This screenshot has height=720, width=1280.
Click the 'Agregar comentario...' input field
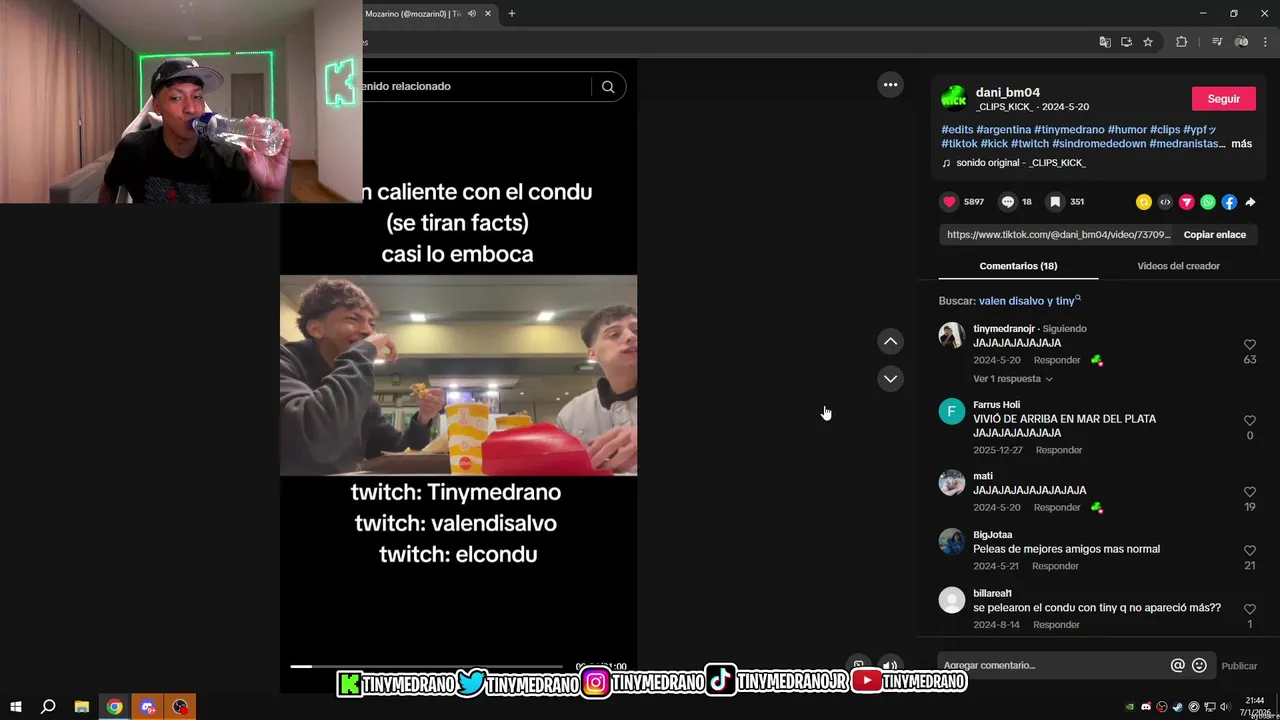pos(1053,666)
